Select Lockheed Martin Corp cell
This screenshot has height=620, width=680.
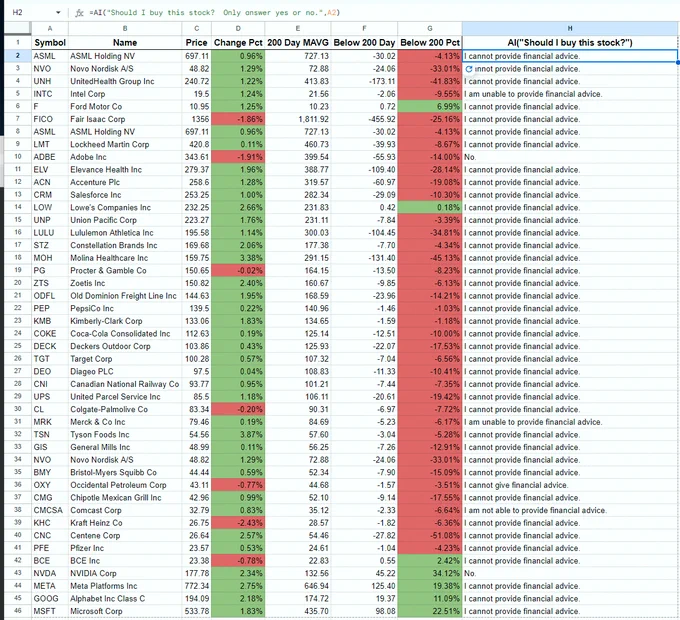coord(125,144)
